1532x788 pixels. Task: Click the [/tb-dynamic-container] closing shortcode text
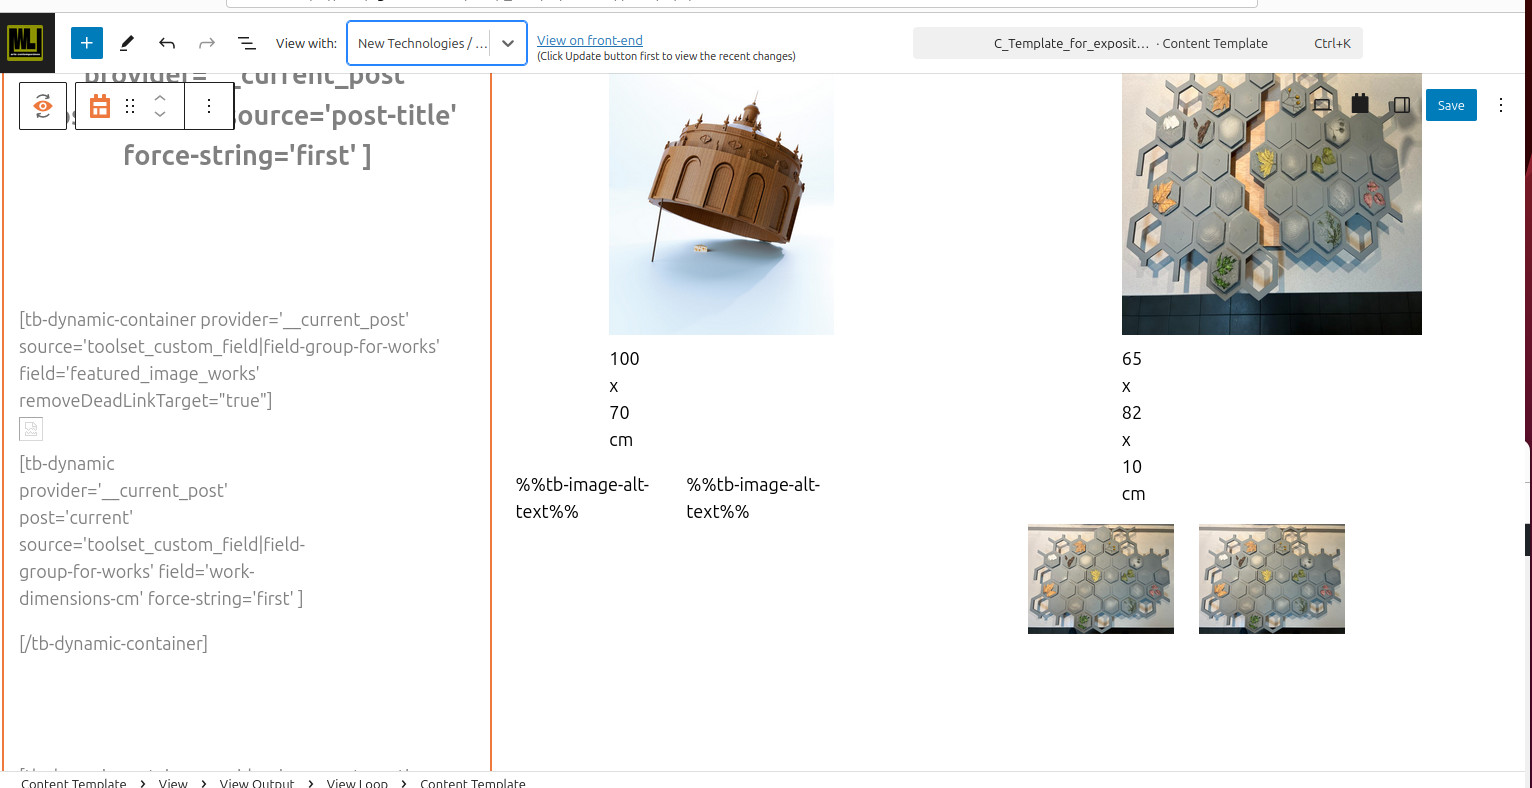point(113,643)
